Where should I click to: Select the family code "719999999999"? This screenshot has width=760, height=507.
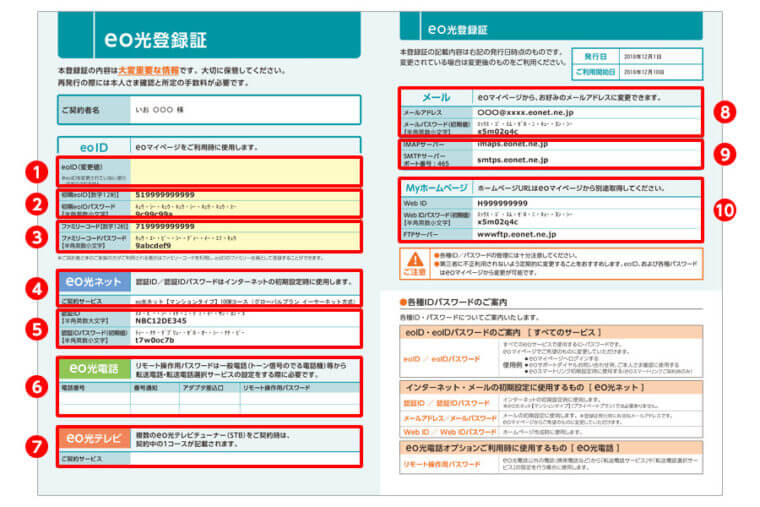click(x=165, y=226)
